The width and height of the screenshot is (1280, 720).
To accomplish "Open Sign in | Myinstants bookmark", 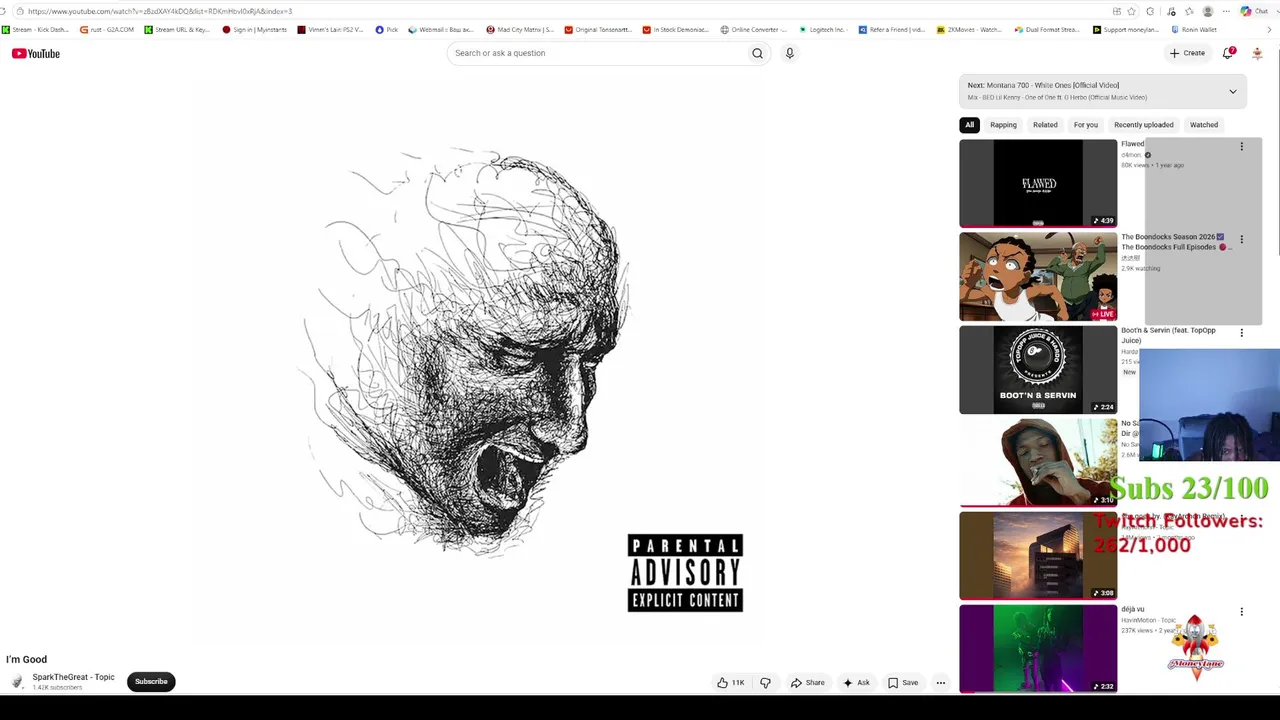I will 254,30.
